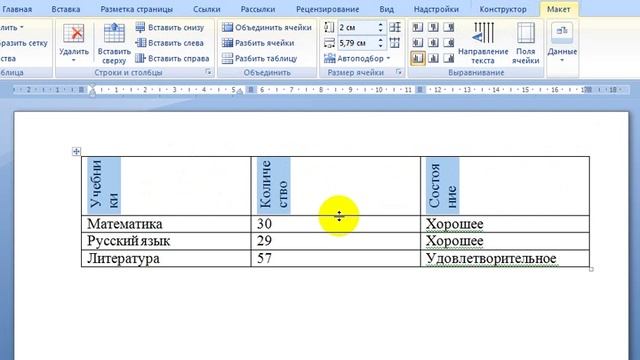The image size is (640, 360).
Task: Align cell text top center
Action: (x=433, y=27)
